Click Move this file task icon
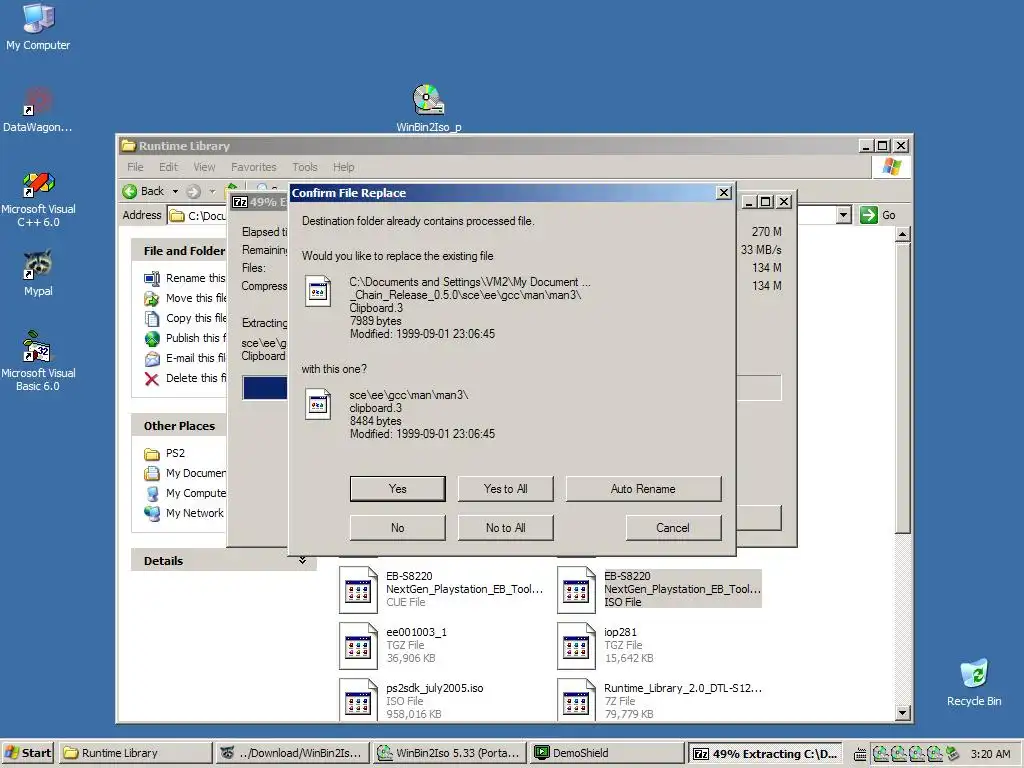 click(152, 298)
